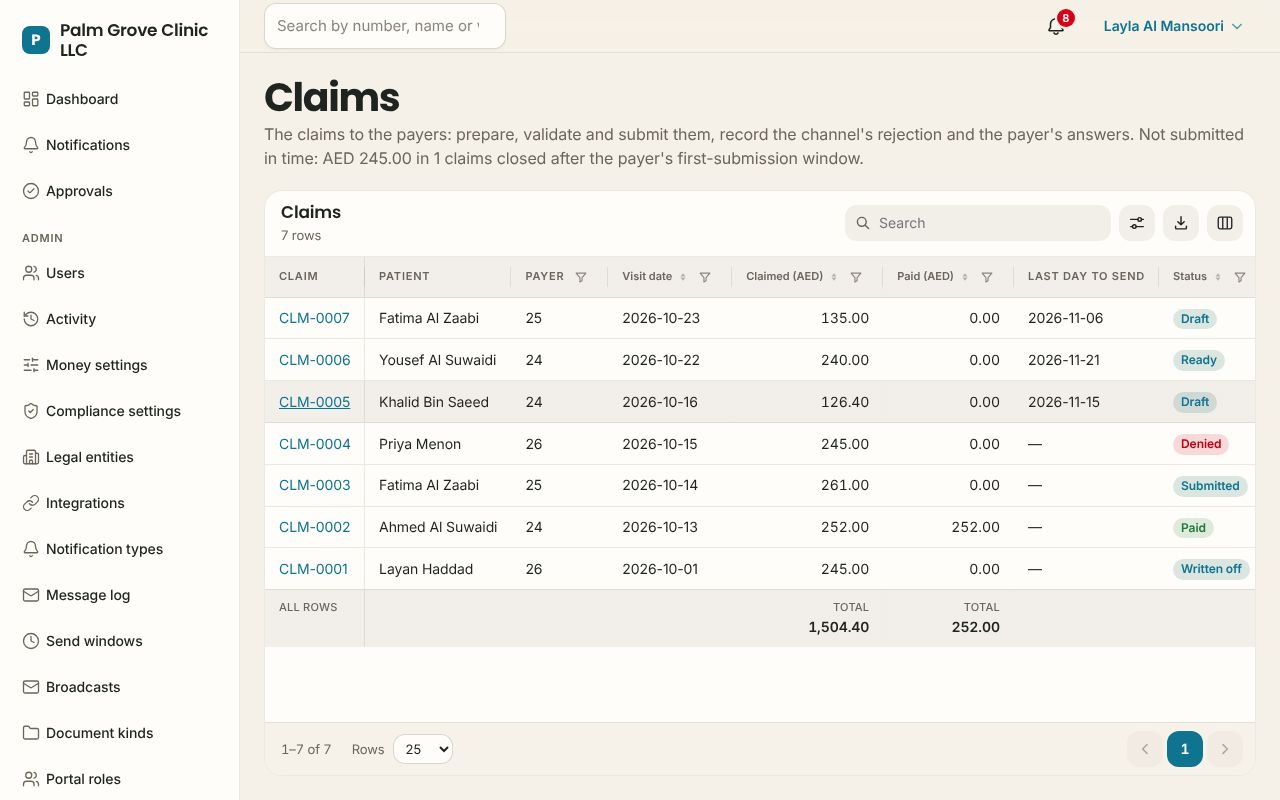Open Integrations in the sidebar
Viewport: 1280px width, 800px height.
(120, 503)
